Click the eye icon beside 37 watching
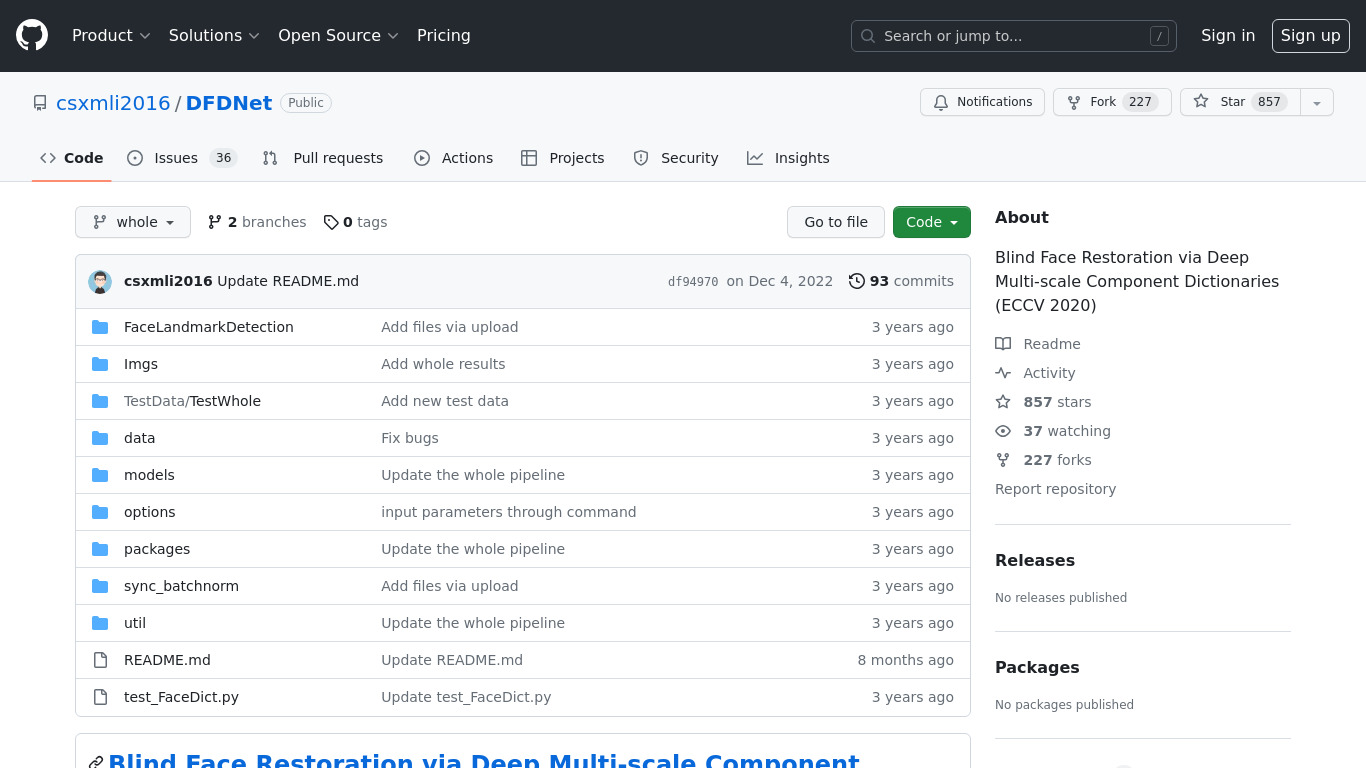This screenshot has height=768, width=1366. coord(1003,431)
